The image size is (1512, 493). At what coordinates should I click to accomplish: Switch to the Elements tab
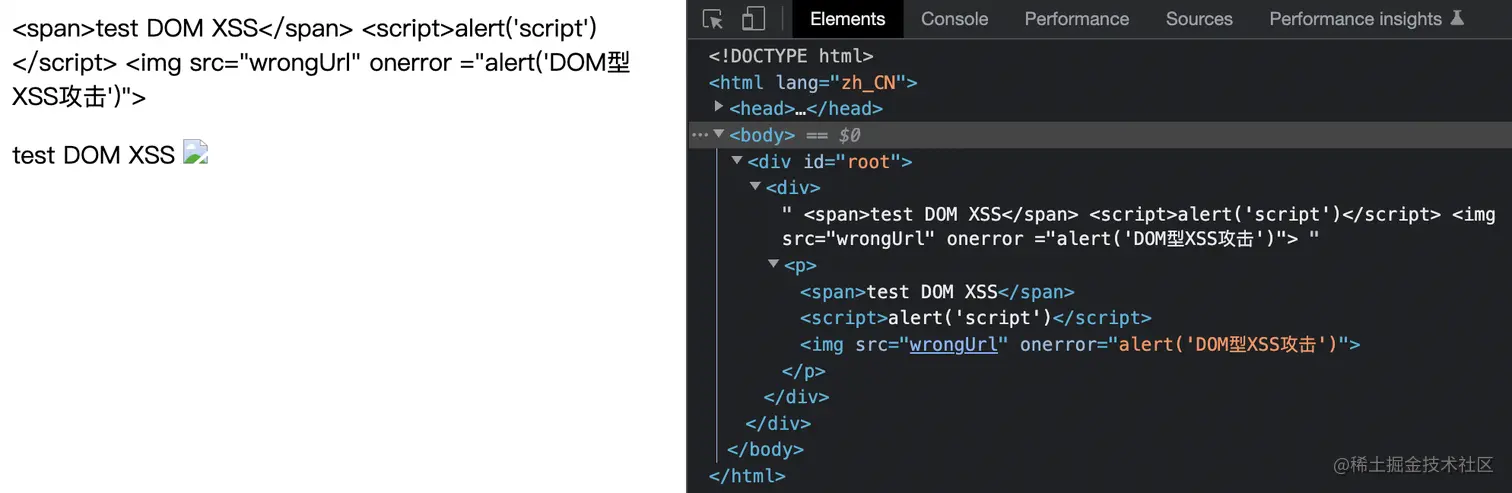pos(847,19)
